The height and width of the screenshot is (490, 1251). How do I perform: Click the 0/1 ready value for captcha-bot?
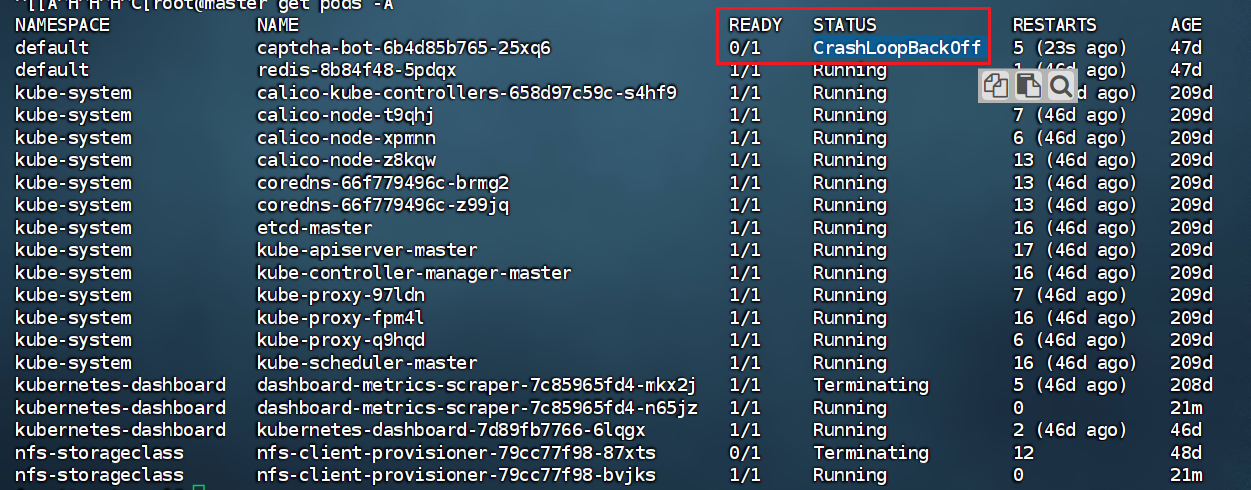(745, 48)
